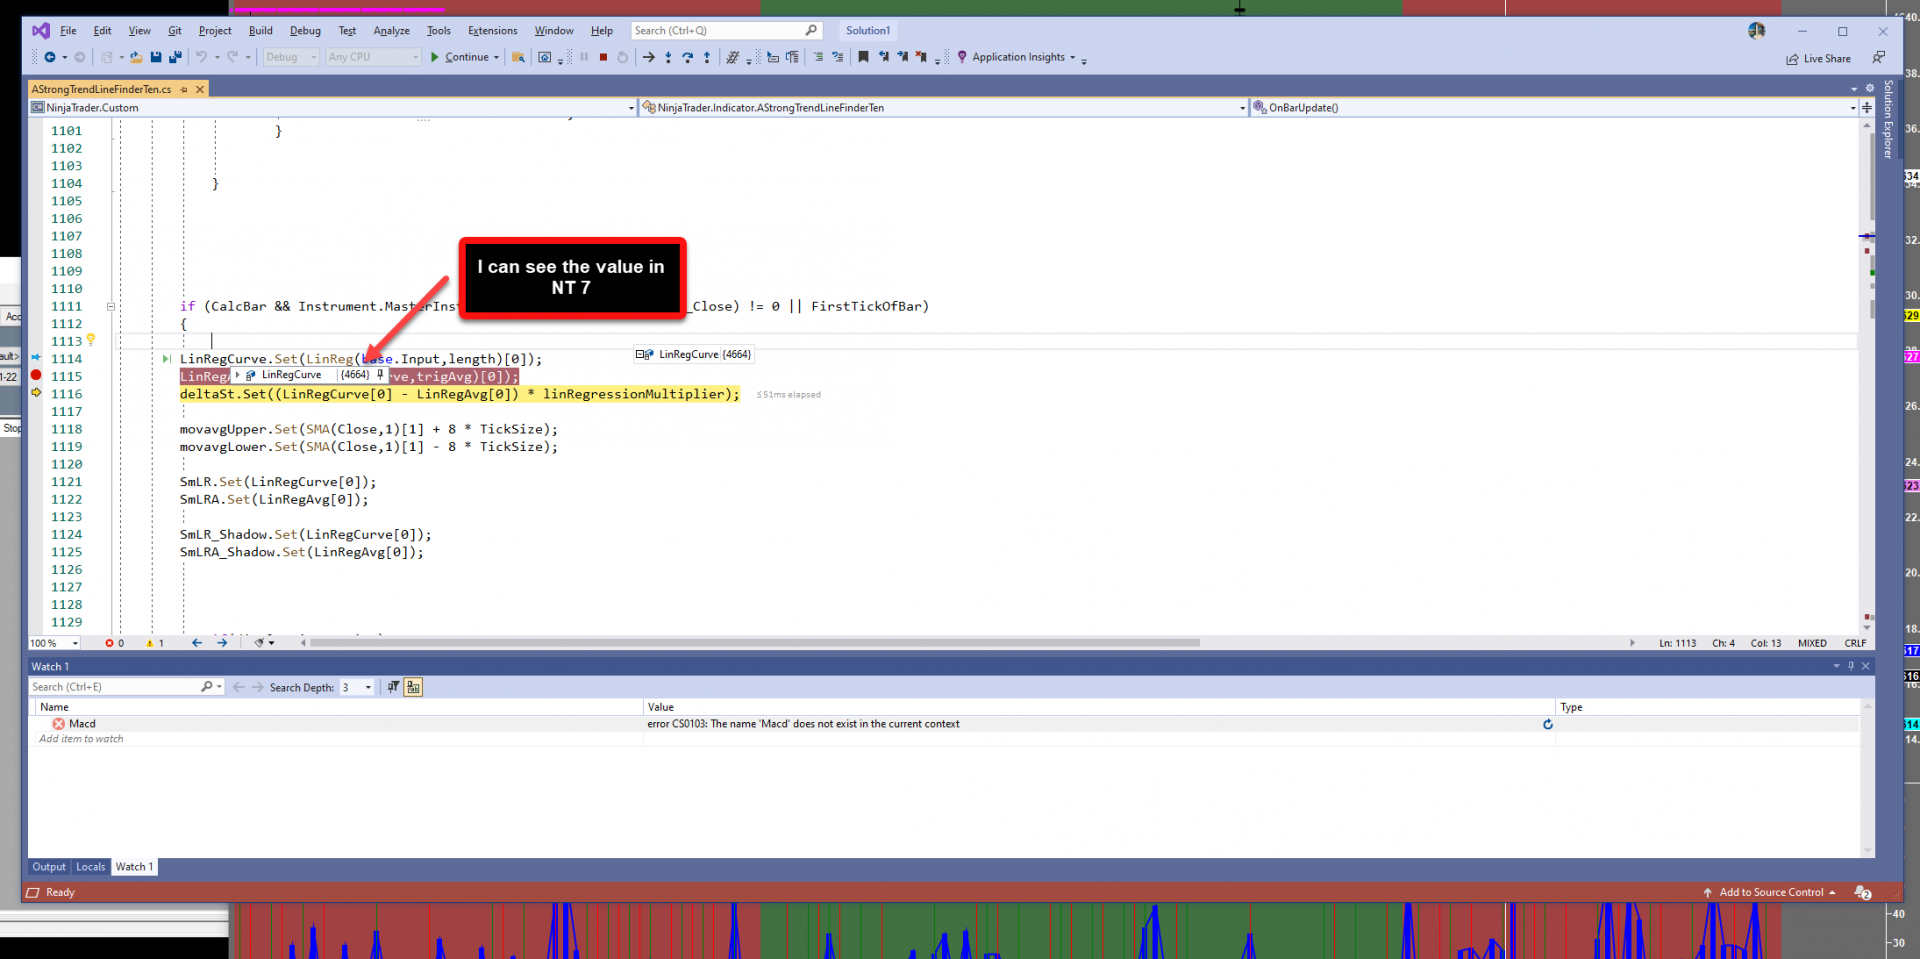The width and height of the screenshot is (1920, 959).
Task: Toggle a bookmark on the current line
Action: (x=863, y=57)
